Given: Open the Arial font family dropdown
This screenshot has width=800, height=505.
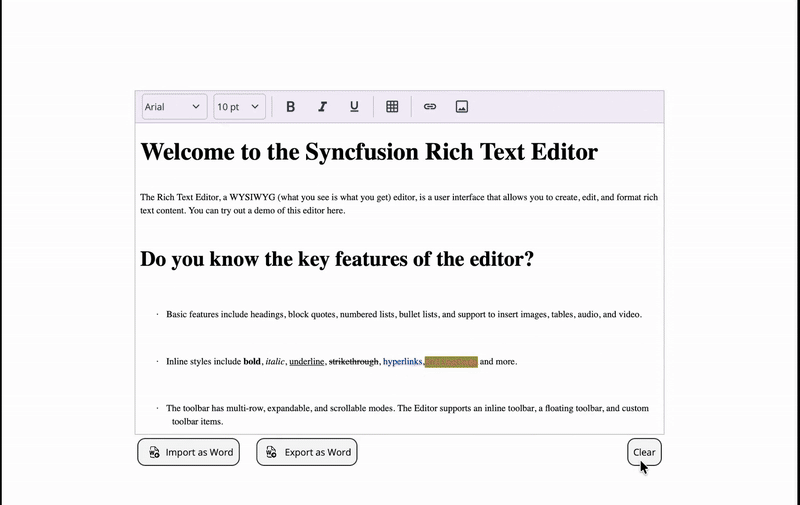Looking at the screenshot, I should [174, 107].
